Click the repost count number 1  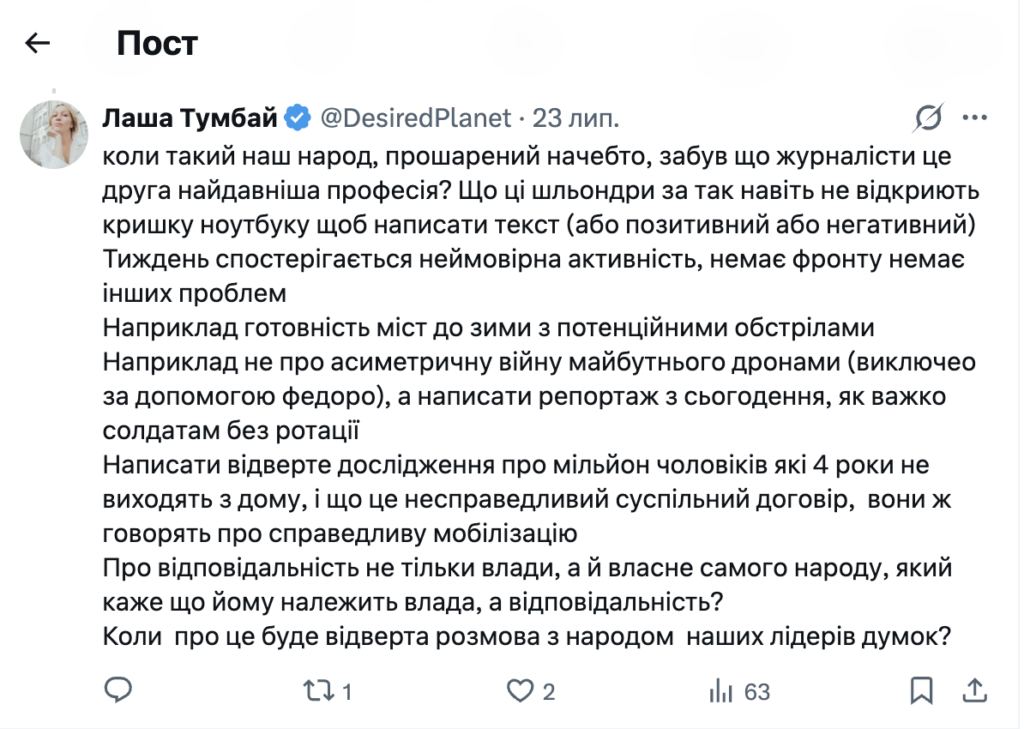pyautogui.click(x=347, y=692)
